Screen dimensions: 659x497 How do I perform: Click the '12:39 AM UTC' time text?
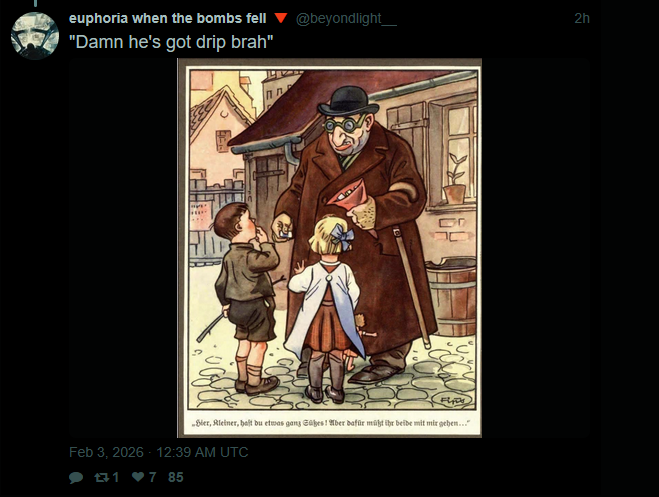(x=202, y=452)
